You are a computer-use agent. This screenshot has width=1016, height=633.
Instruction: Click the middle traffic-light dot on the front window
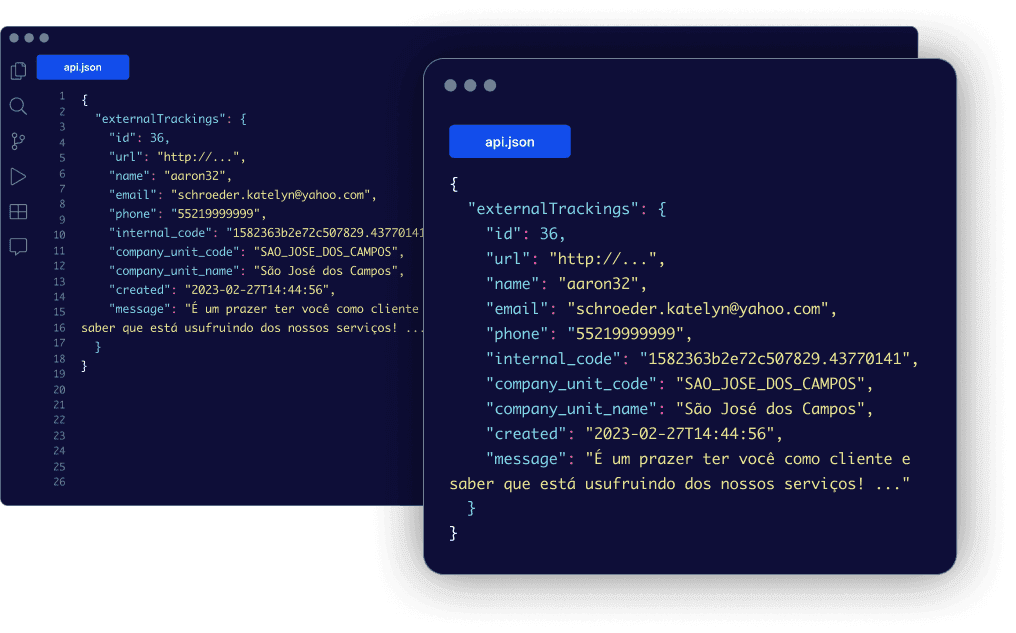tap(470, 86)
